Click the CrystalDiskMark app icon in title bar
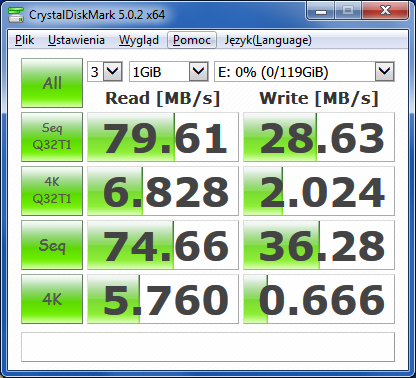The width and height of the screenshot is (416, 378). point(16,14)
